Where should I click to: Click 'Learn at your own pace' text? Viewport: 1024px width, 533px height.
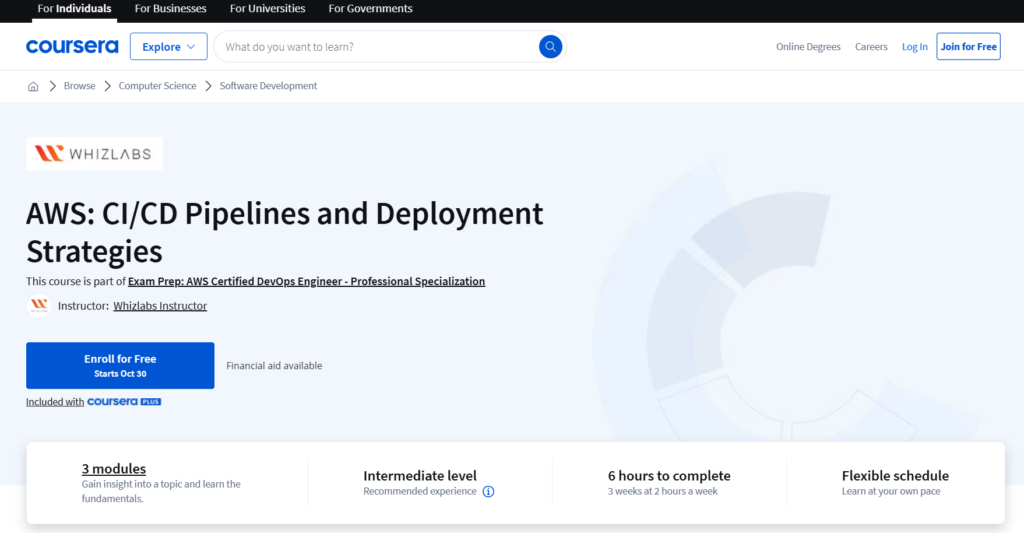[x=891, y=491]
